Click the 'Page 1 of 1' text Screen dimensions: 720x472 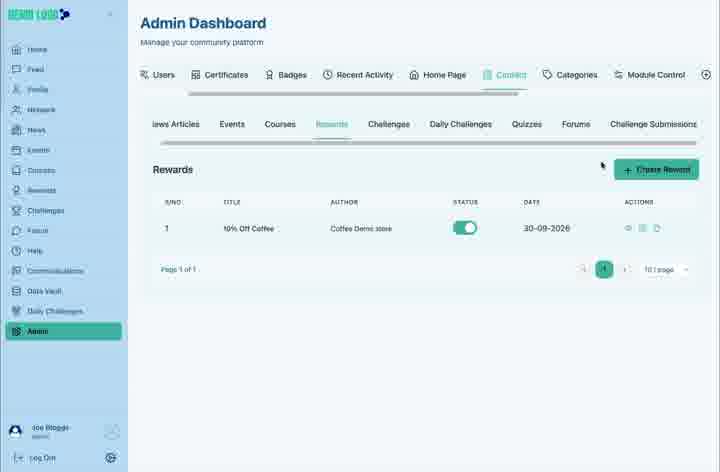pyautogui.click(x=179, y=270)
